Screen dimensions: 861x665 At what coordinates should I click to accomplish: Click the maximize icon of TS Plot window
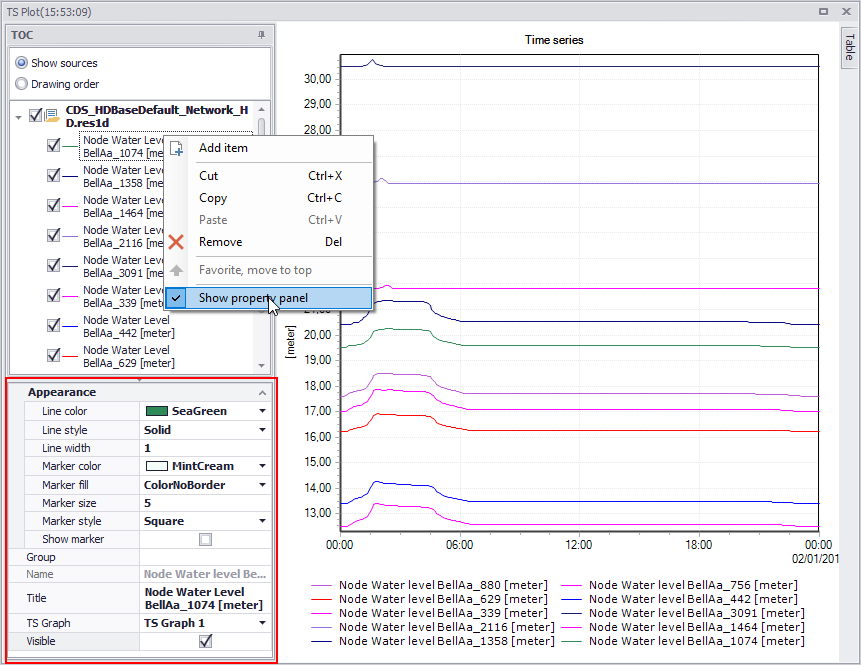tap(823, 12)
